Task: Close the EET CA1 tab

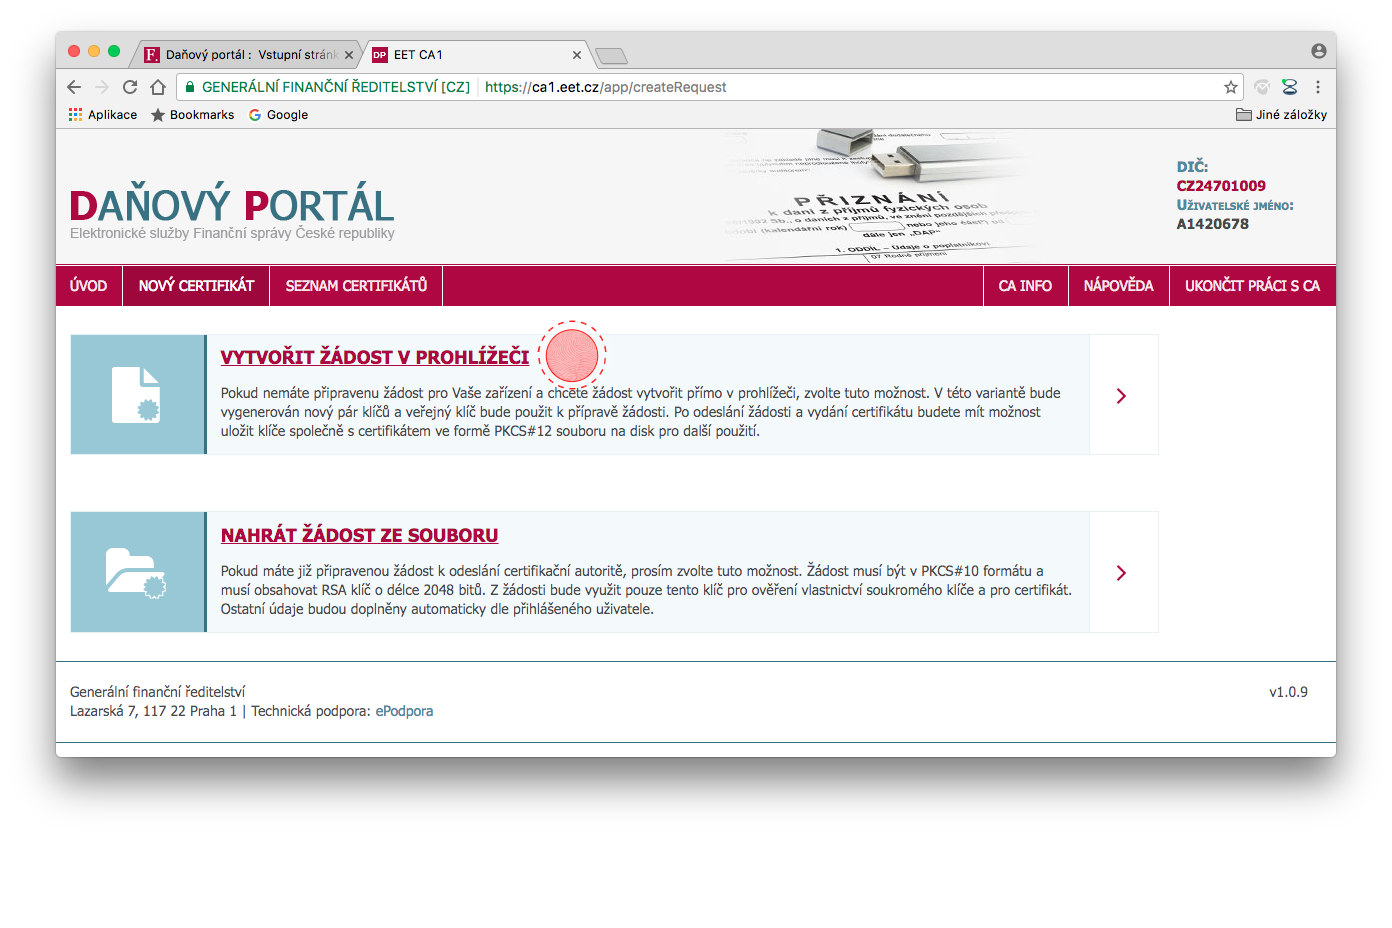Action: 577,55
